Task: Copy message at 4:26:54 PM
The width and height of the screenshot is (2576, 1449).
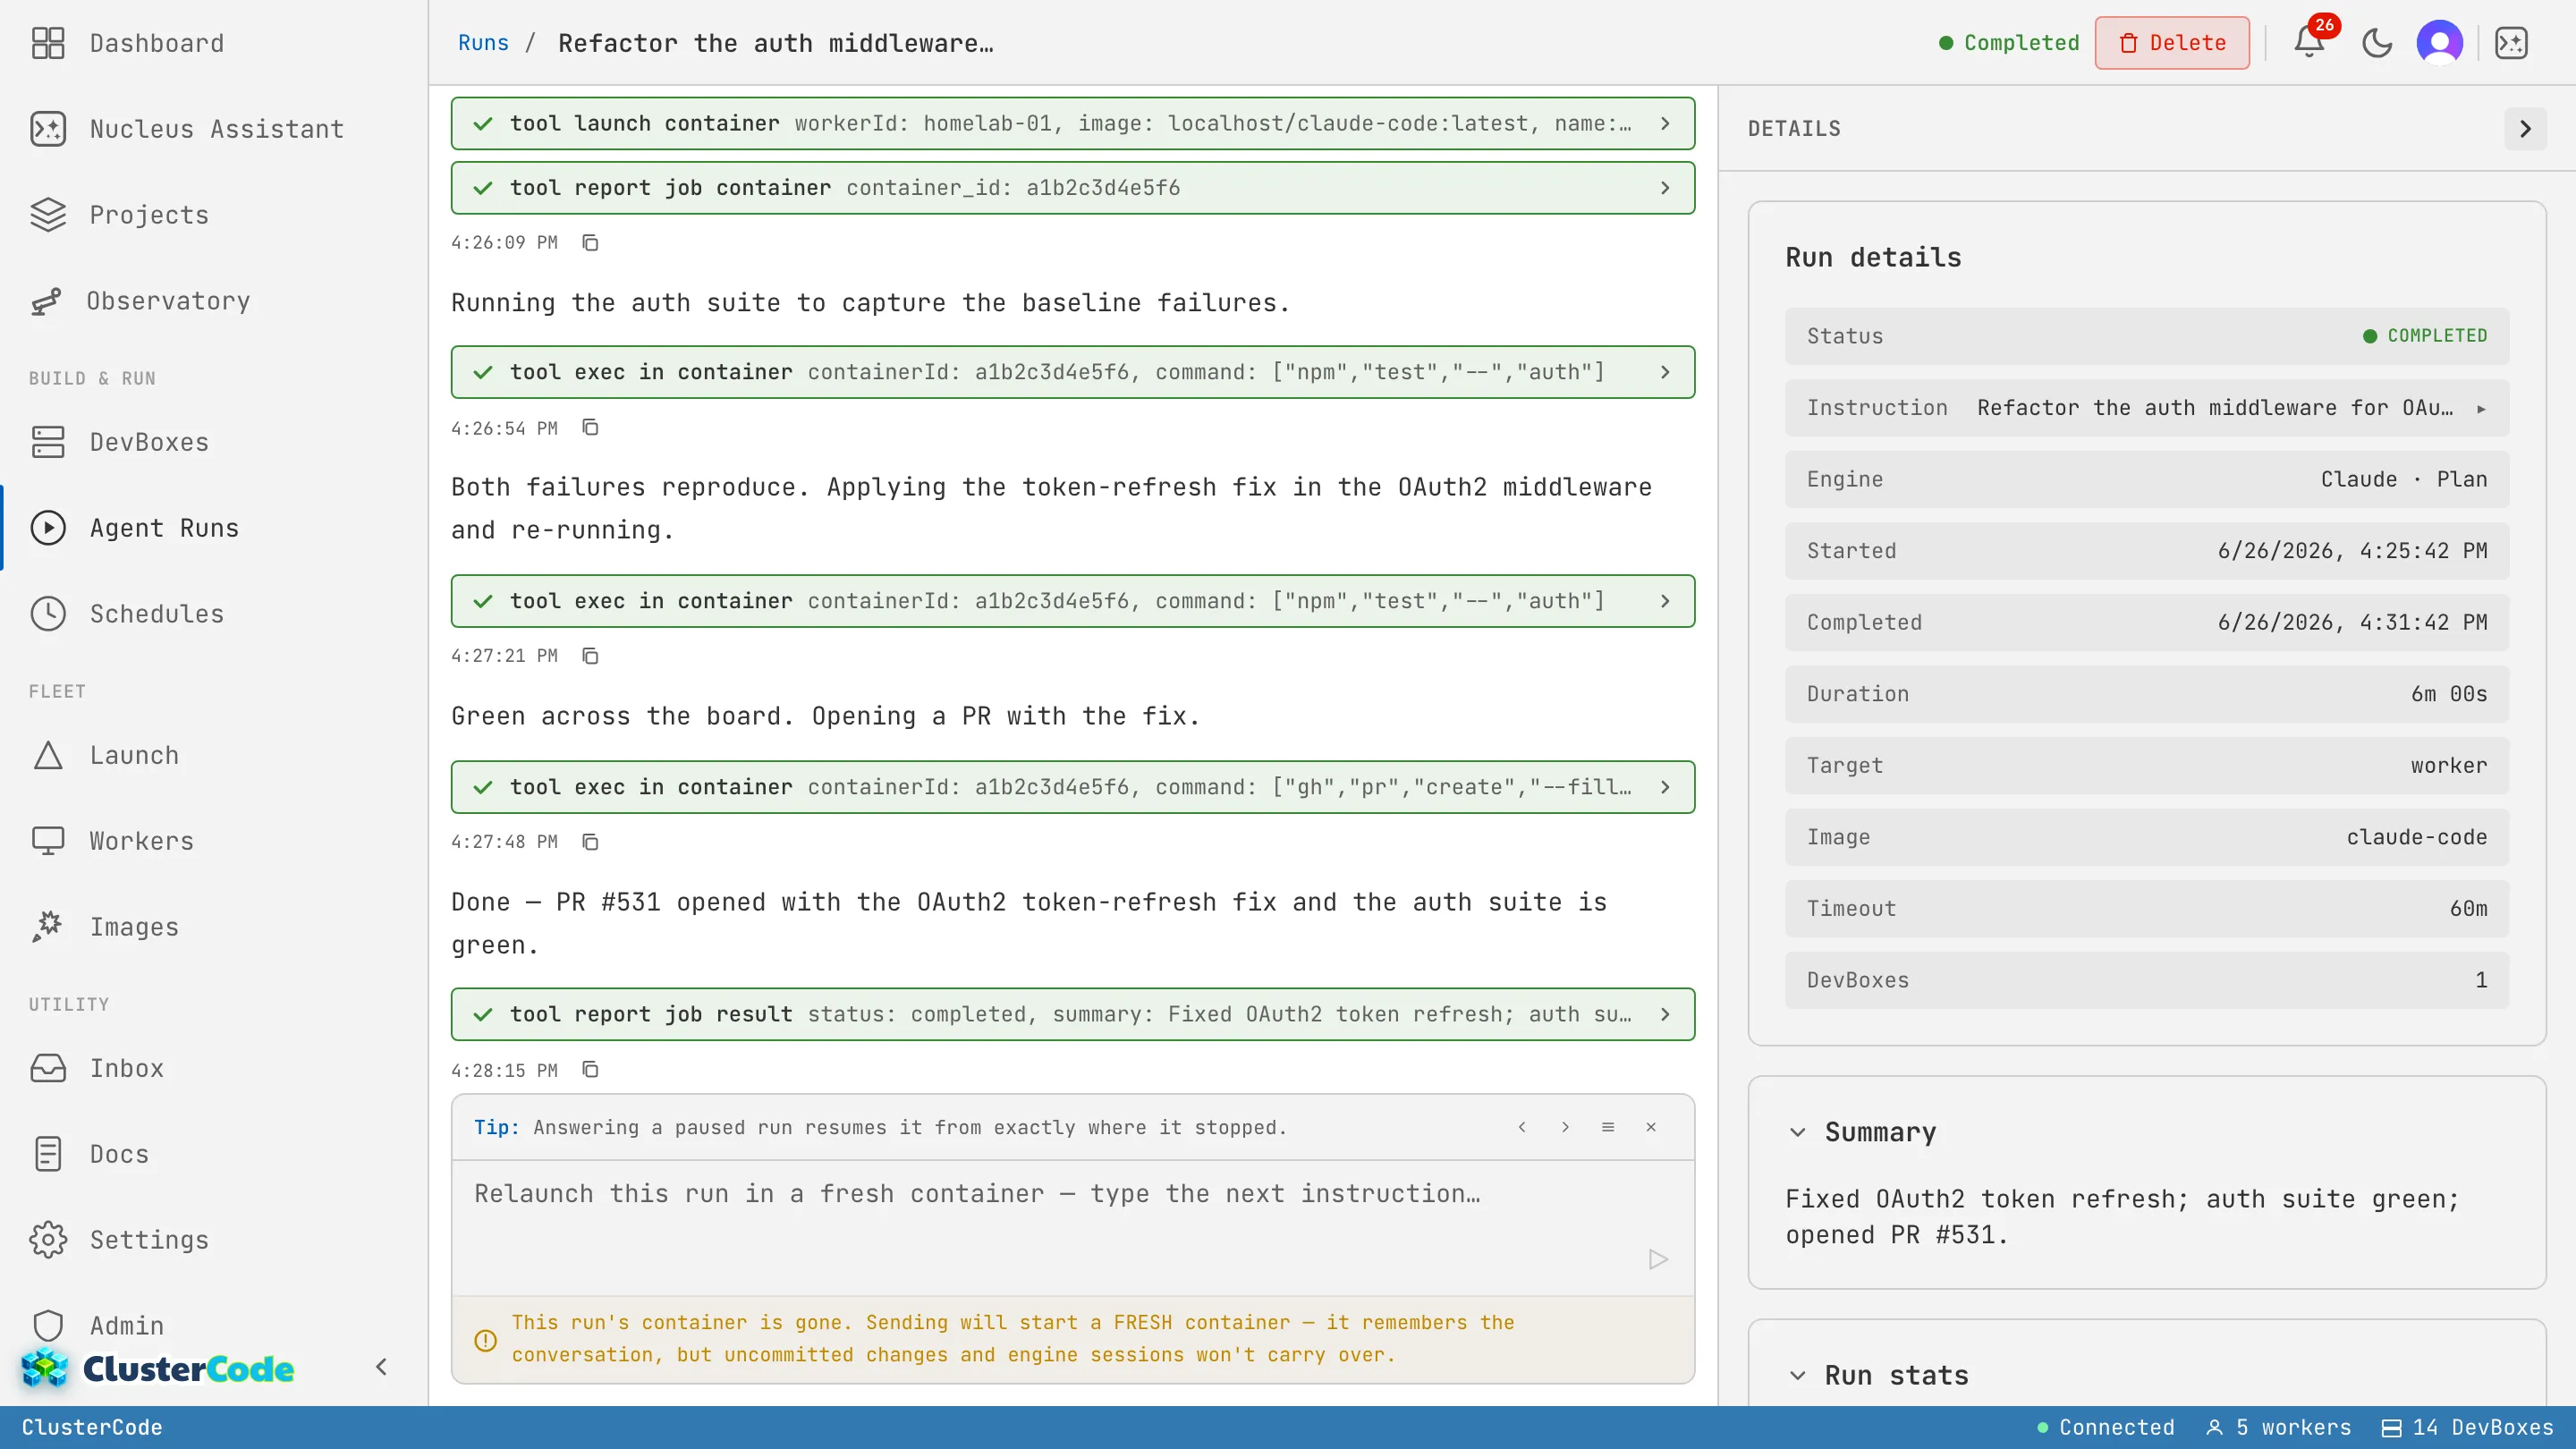Action: click(590, 428)
